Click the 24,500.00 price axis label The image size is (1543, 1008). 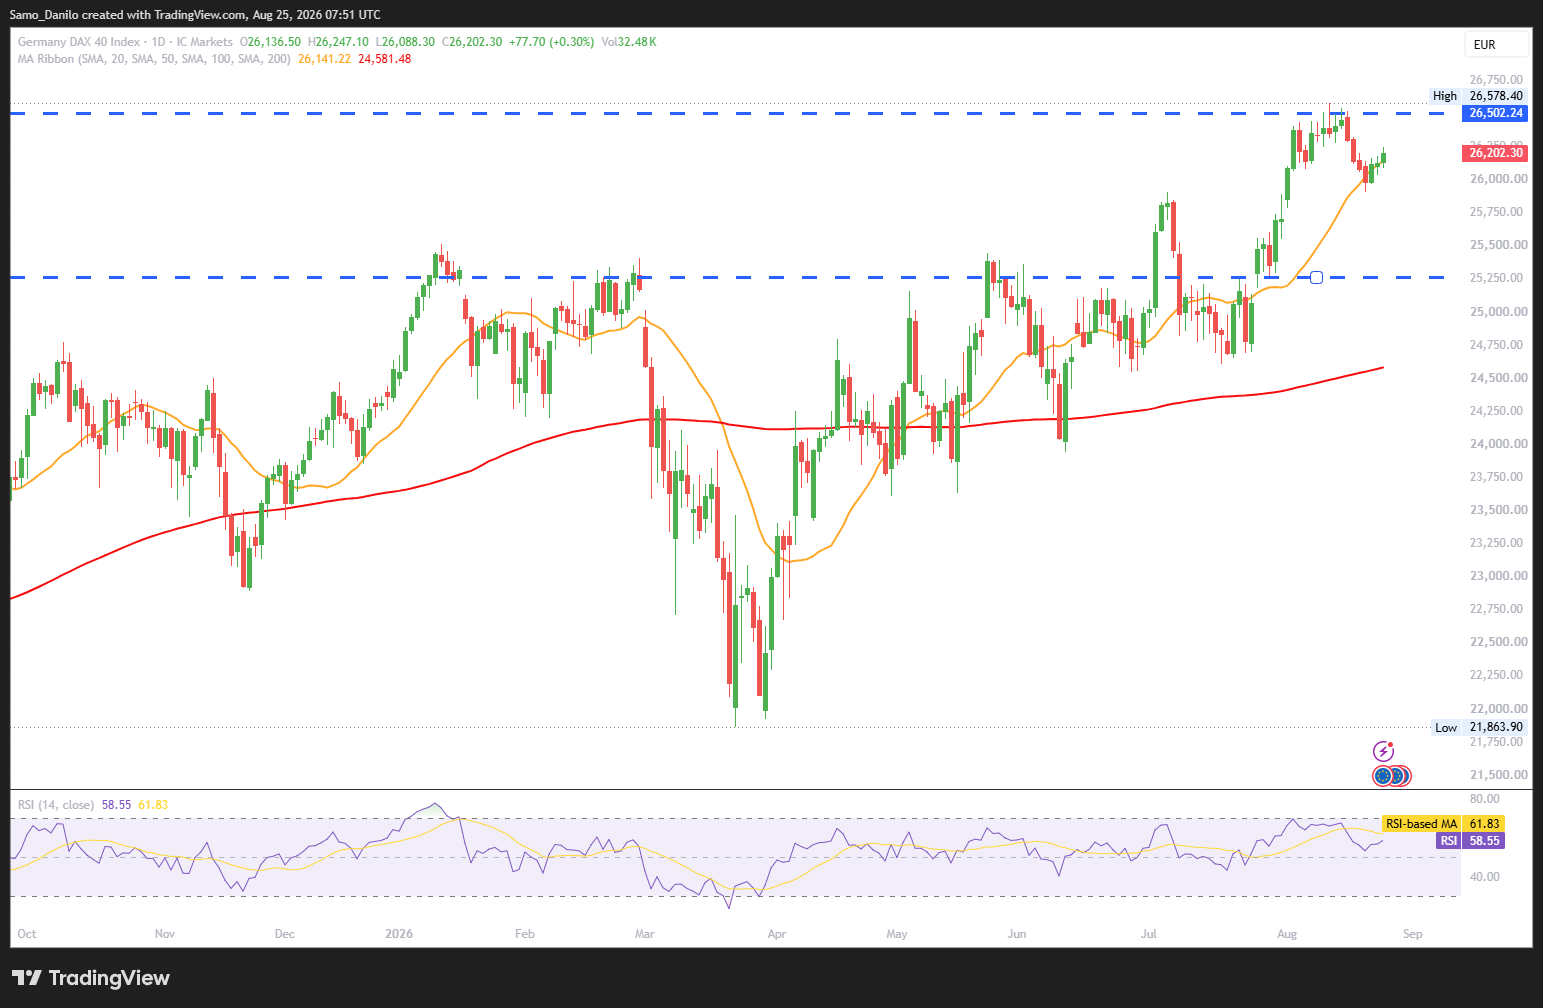pyautogui.click(x=1498, y=378)
